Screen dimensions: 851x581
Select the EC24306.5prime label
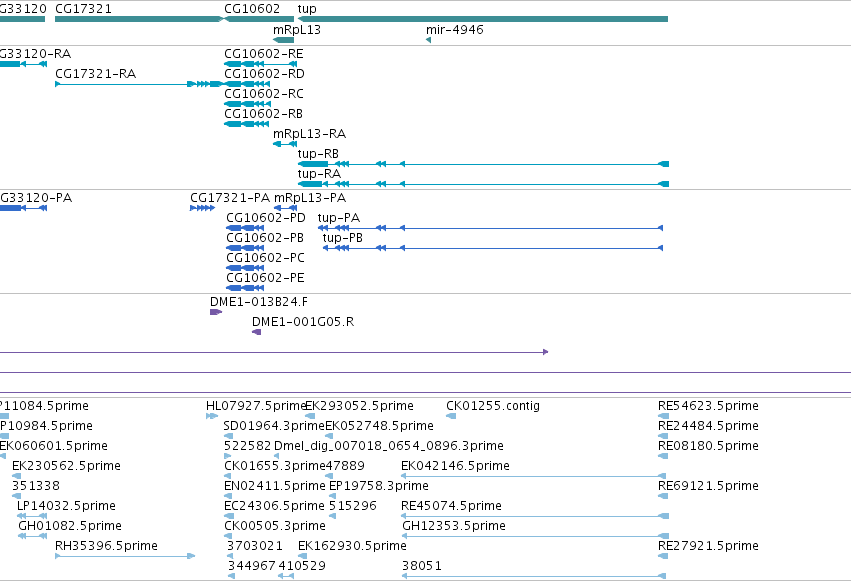click(274, 506)
